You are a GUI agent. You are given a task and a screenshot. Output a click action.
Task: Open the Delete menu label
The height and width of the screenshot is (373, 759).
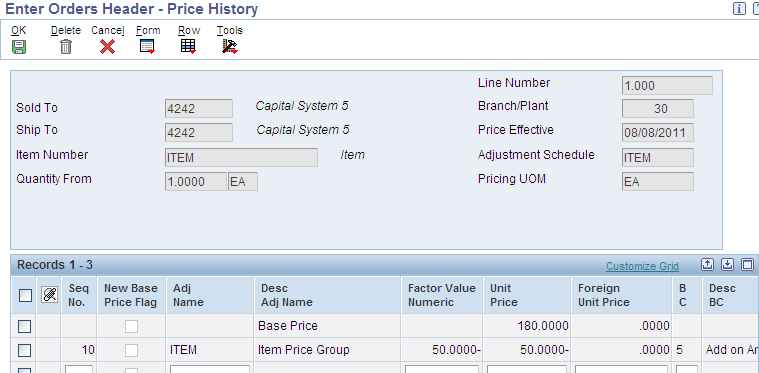66,30
